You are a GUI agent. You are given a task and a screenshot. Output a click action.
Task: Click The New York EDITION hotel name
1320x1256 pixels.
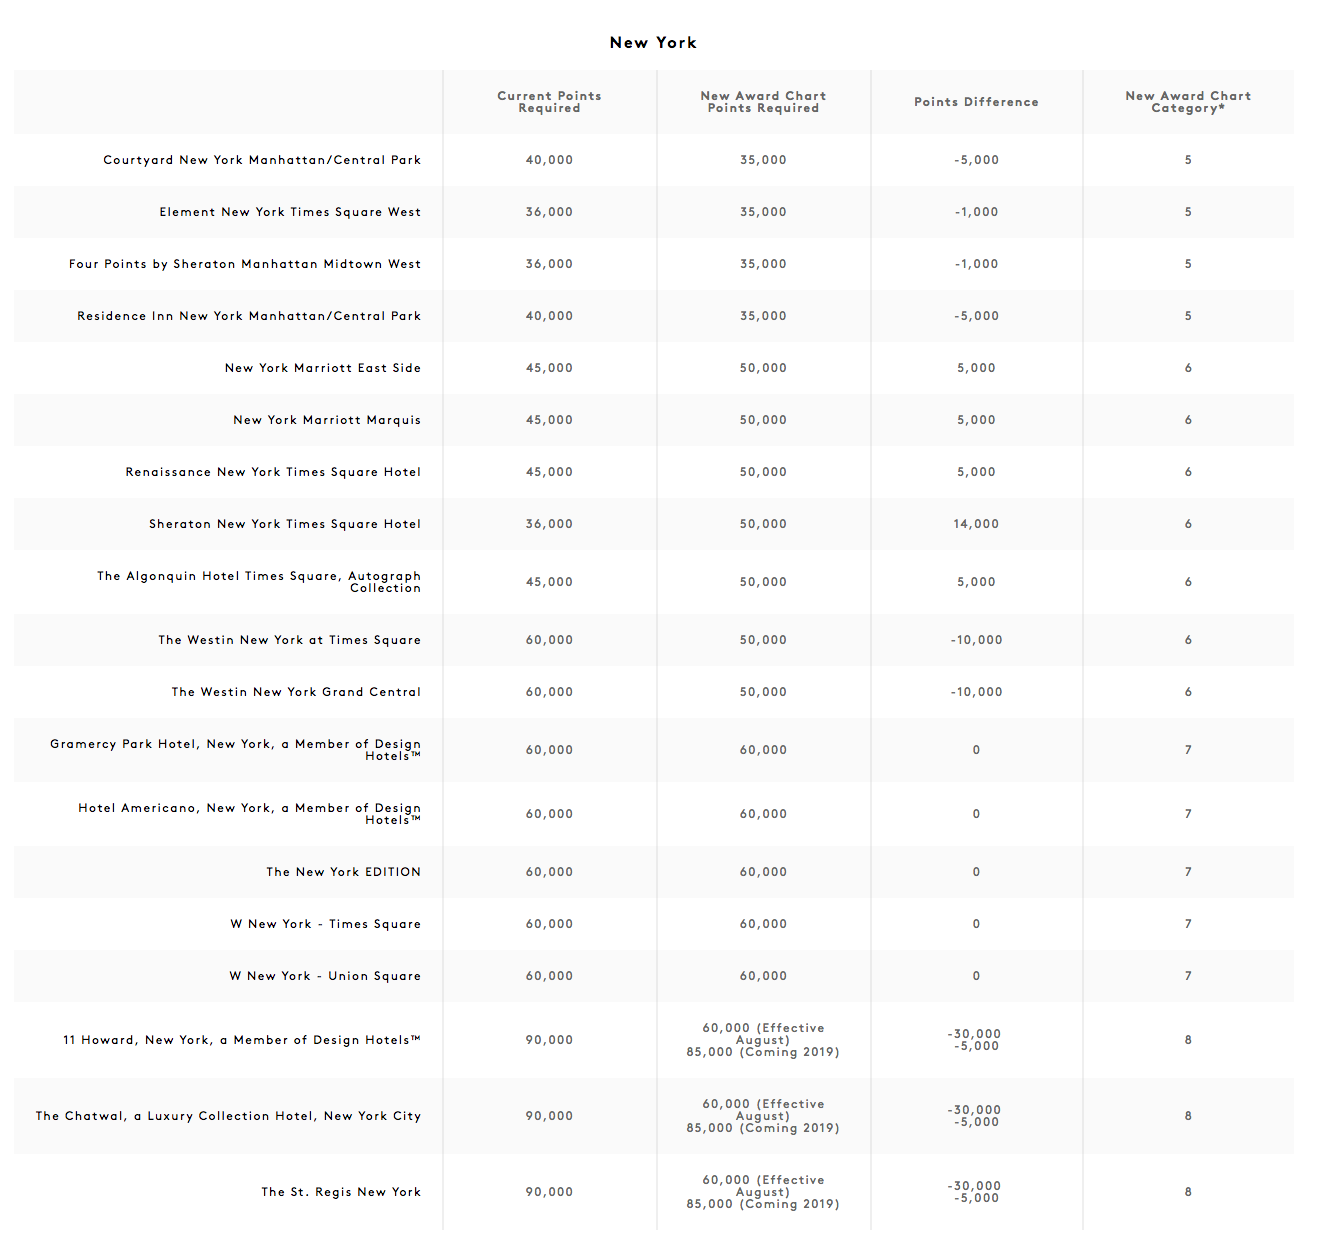(343, 872)
